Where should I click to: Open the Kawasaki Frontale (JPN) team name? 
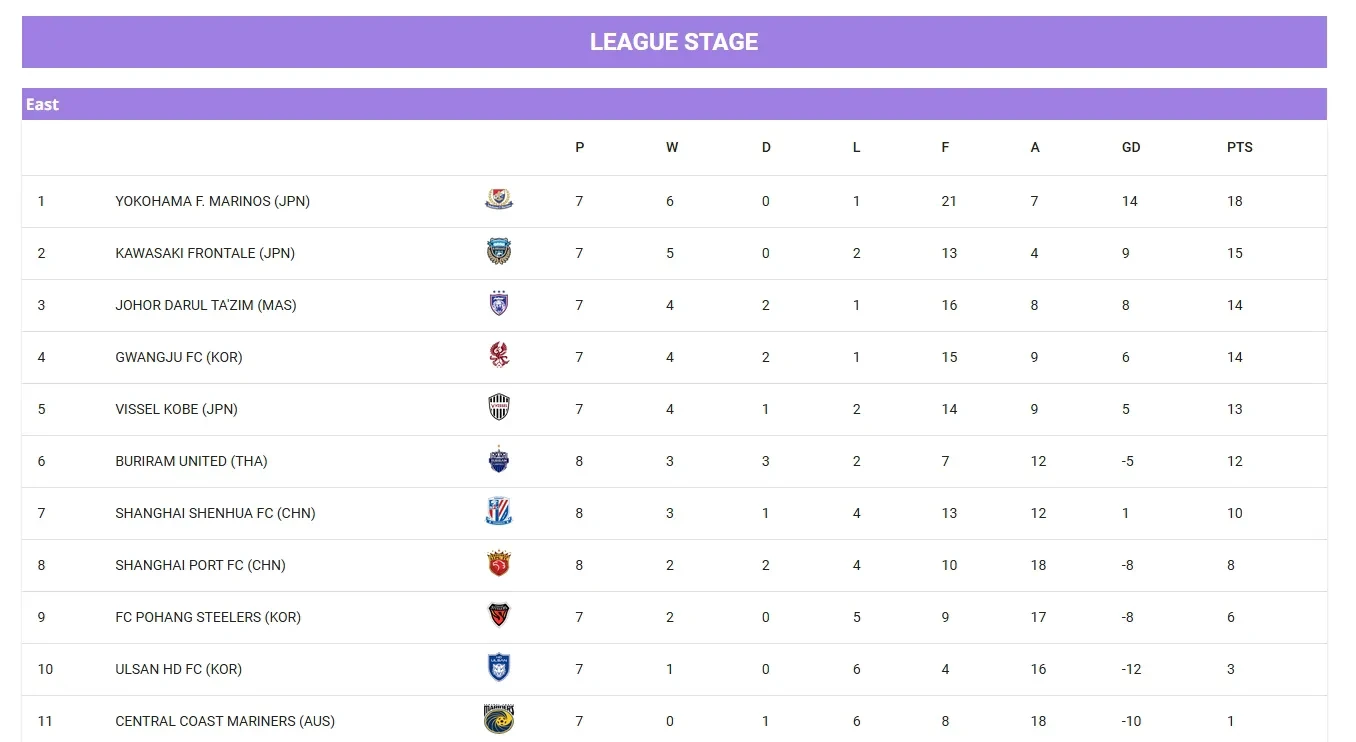(x=205, y=253)
